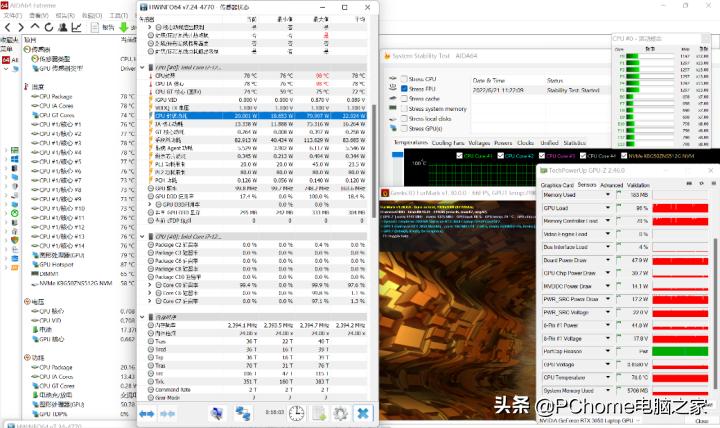Open the GPU Load sensor dropdown in GPU-Z
The image size is (720, 428).
608,208
